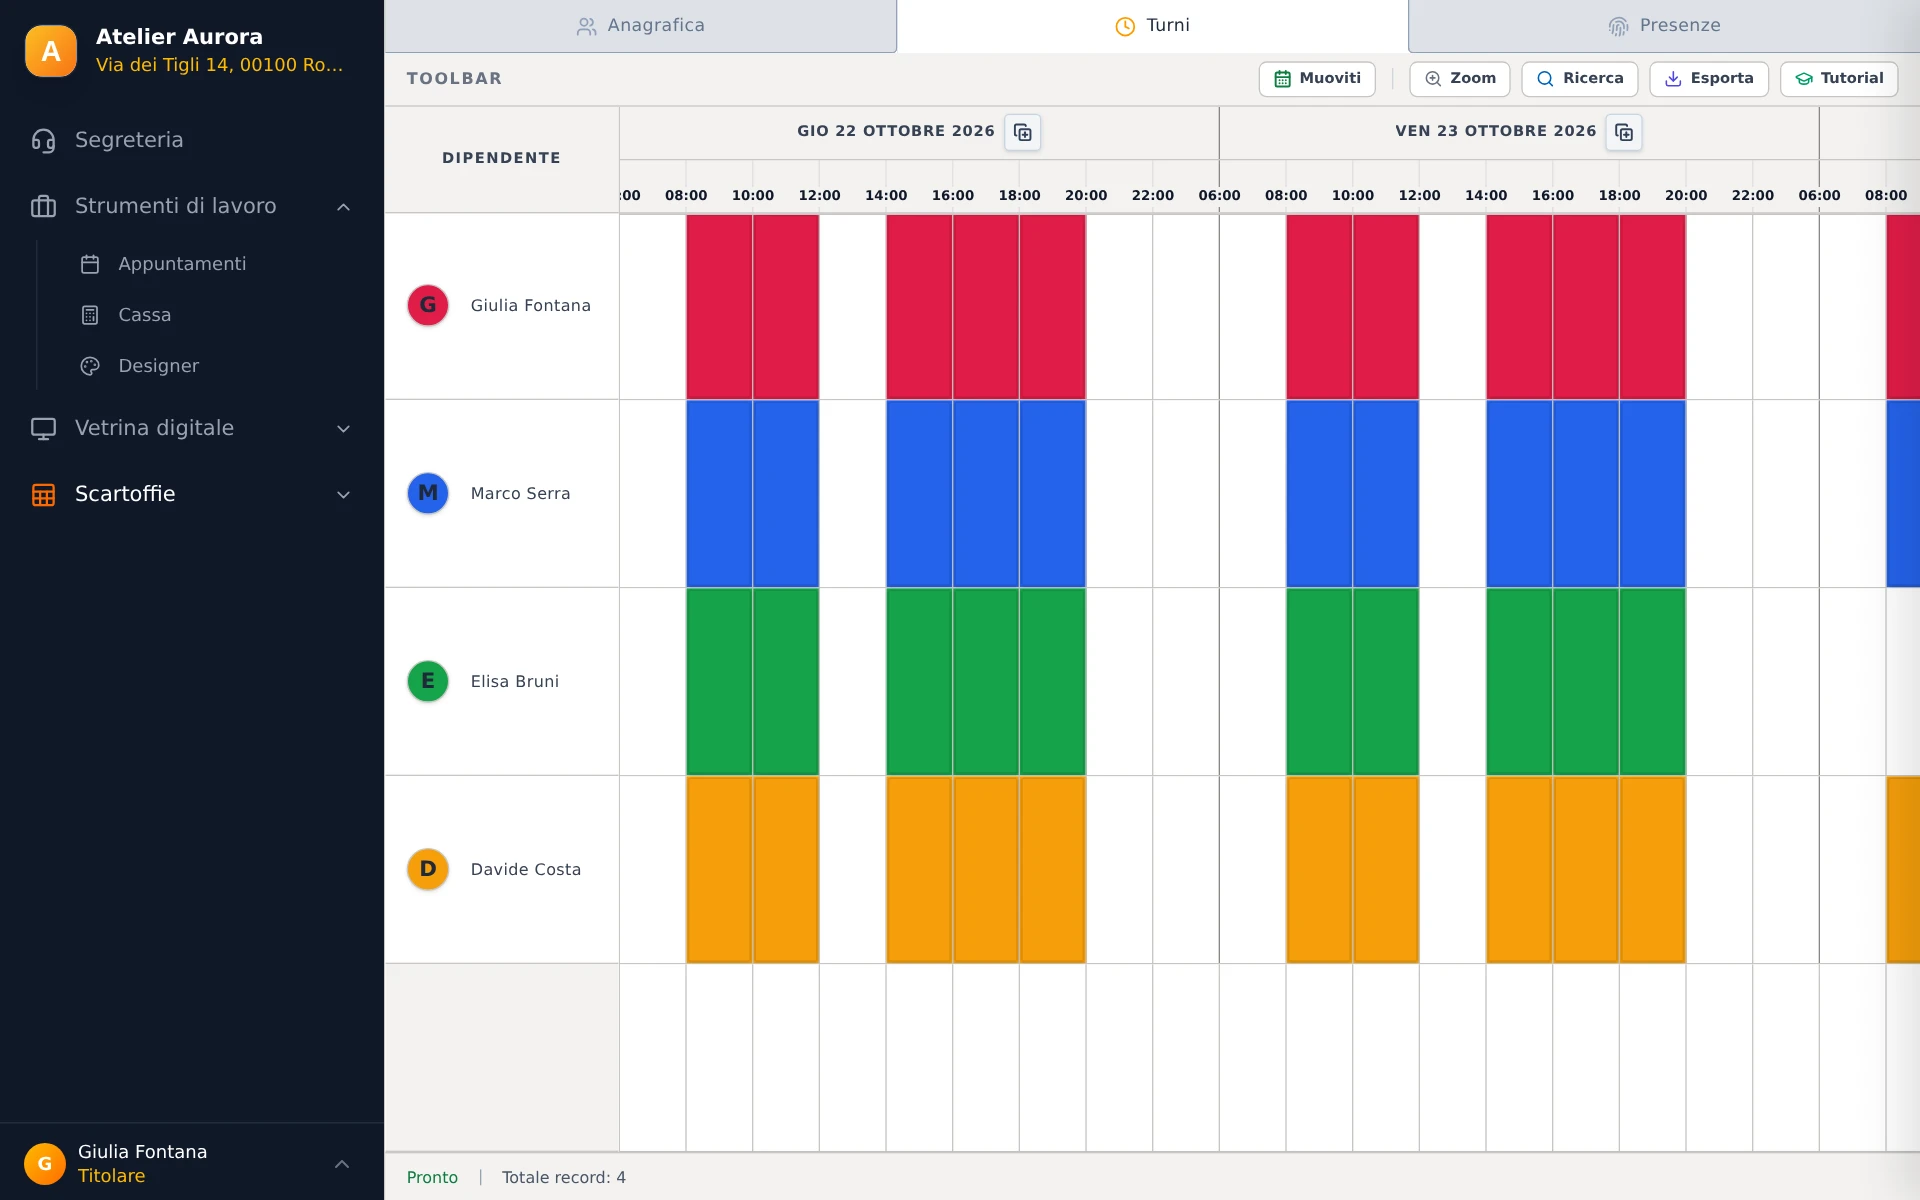Click Giulia Fontana's red avatar in the grid
Screen dimensions: 1920x1200
tap(428, 305)
